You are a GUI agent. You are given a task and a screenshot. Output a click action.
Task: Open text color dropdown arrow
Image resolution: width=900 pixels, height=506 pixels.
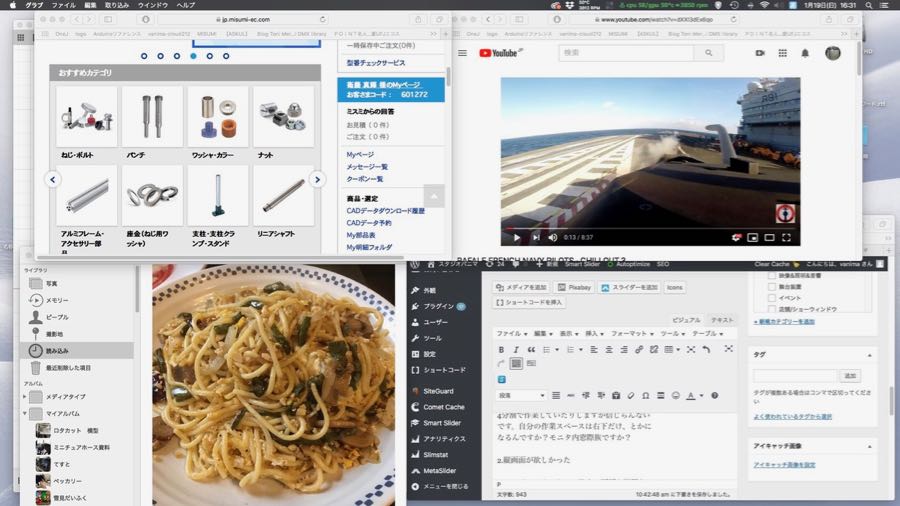701,395
